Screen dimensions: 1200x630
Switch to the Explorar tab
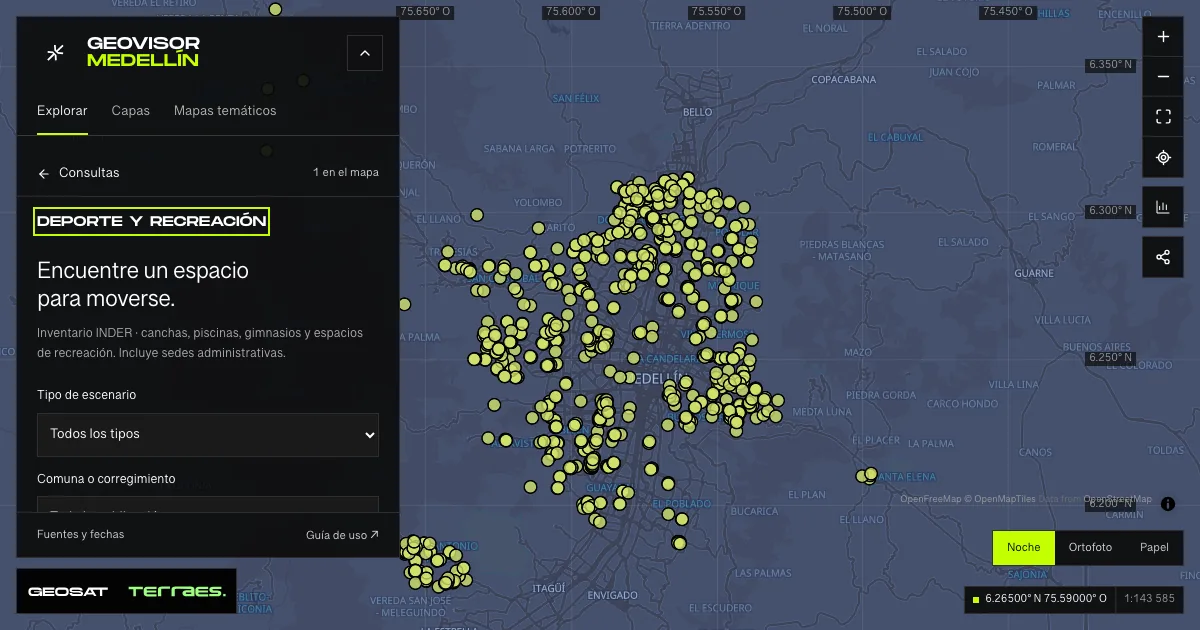coord(62,111)
